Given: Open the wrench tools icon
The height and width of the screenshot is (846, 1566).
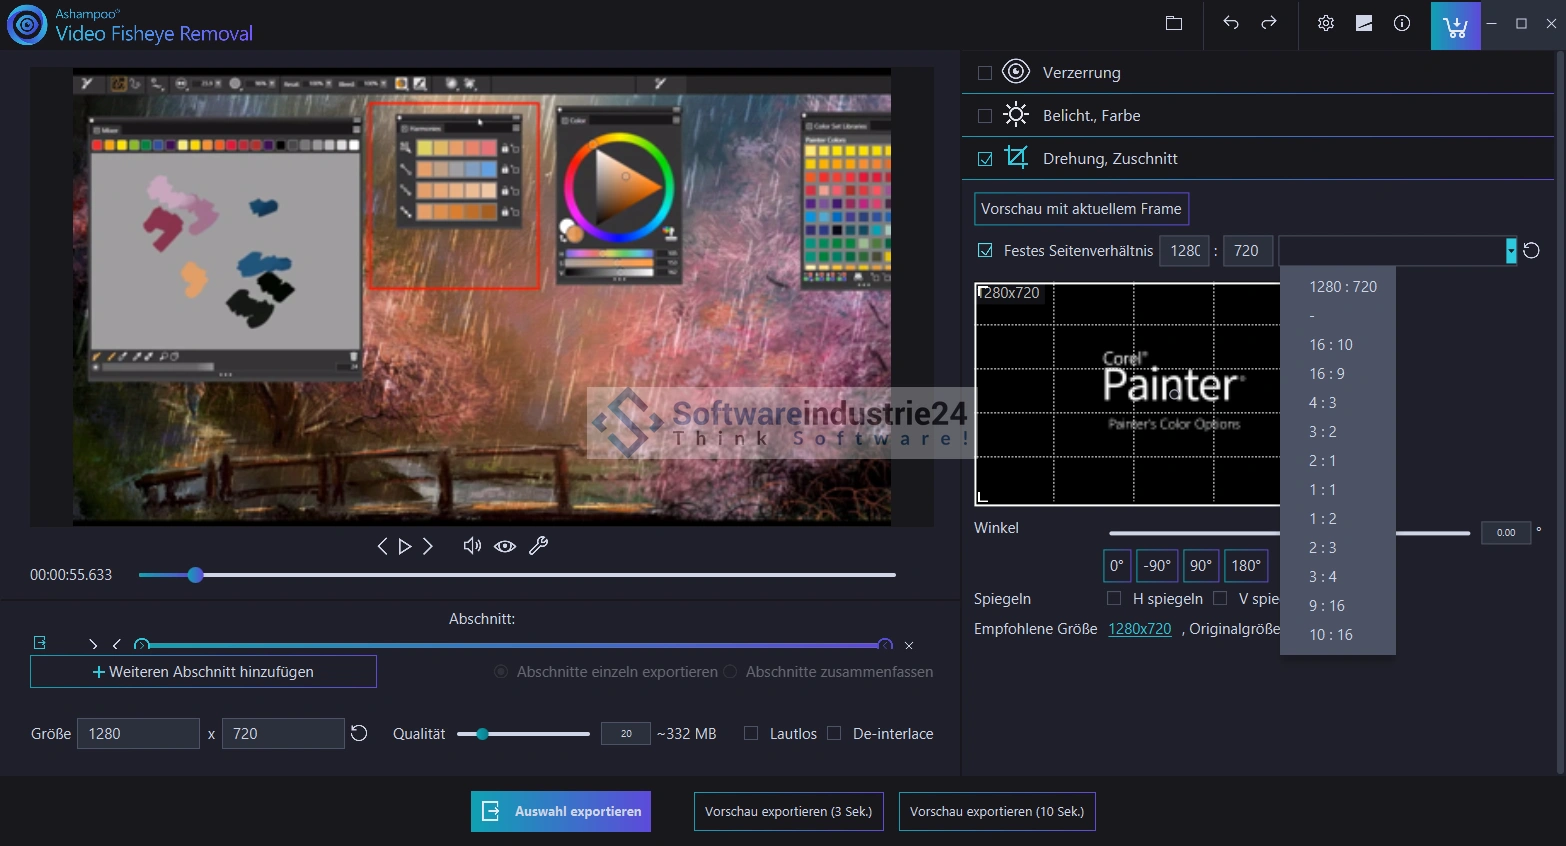Looking at the screenshot, I should (x=538, y=546).
